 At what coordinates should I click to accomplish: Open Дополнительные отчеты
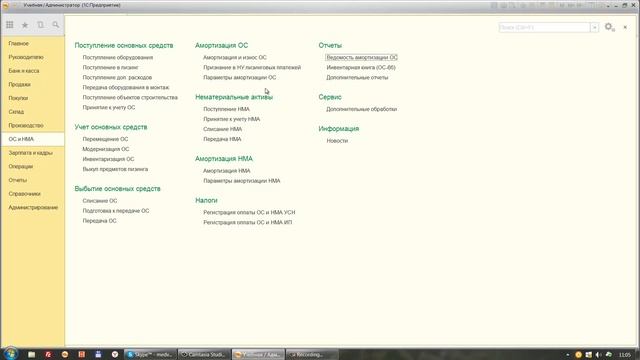(x=358, y=78)
